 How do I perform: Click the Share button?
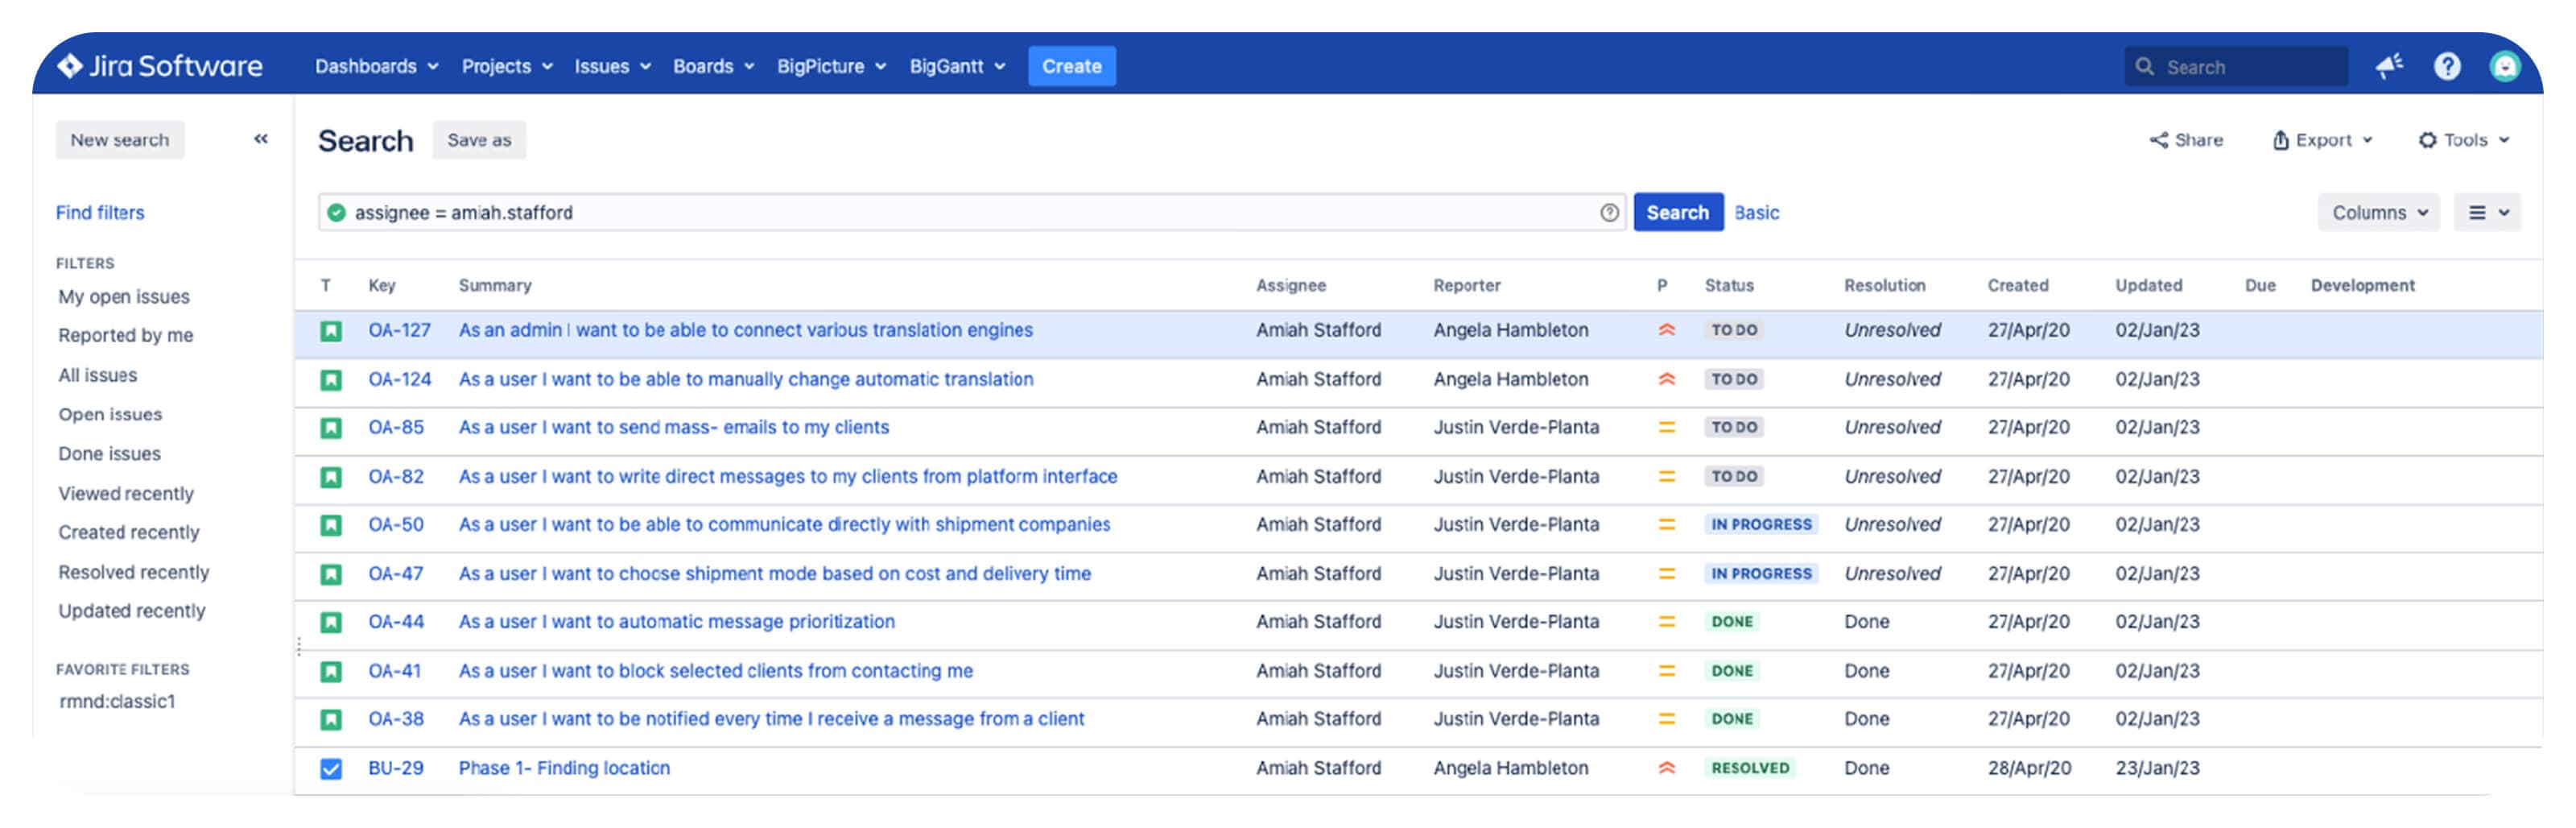pyautogui.click(x=2186, y=140)
